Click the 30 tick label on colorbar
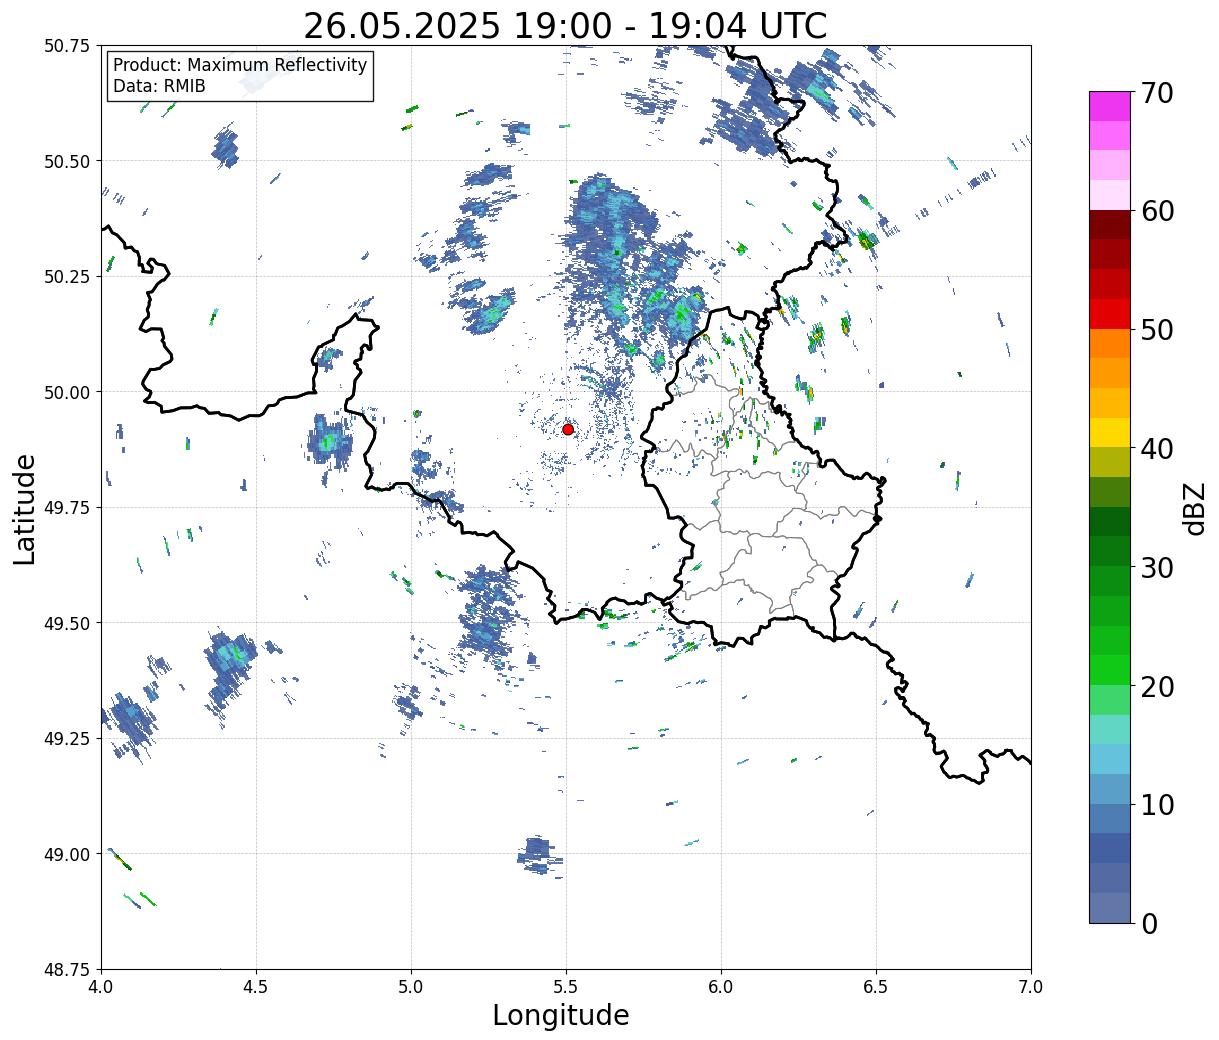Image resolution: width=1219 pixels, height=1040 pixels. coord(1156,568)
